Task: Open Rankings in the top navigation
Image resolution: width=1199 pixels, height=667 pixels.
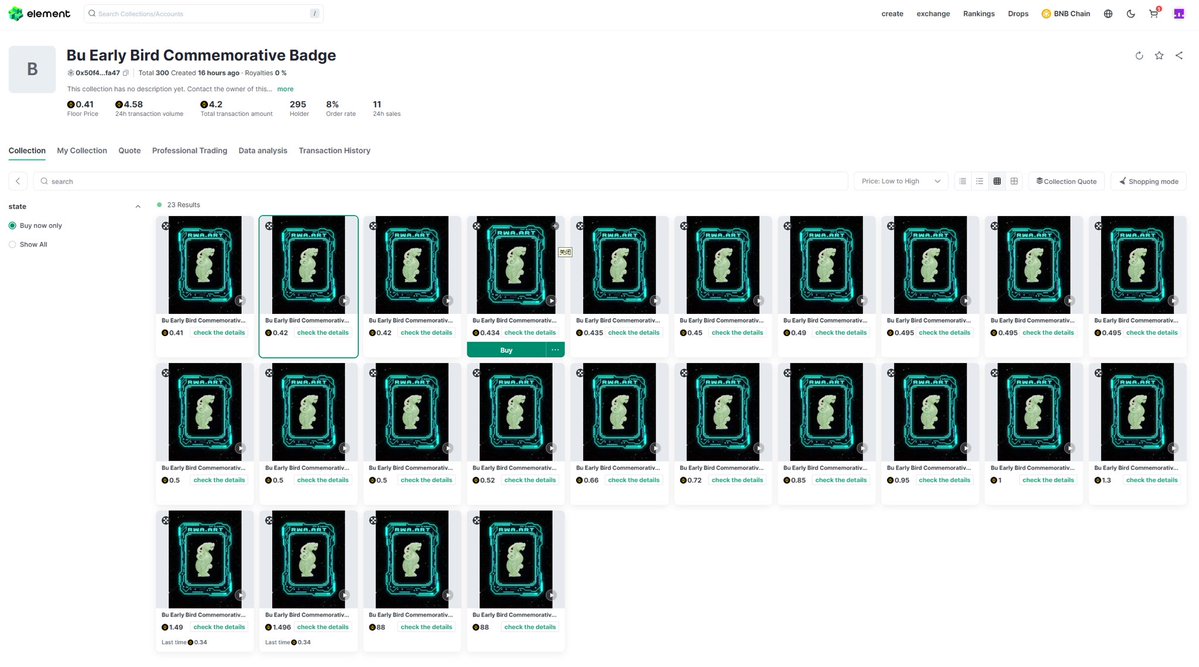Action: [979, 14]
